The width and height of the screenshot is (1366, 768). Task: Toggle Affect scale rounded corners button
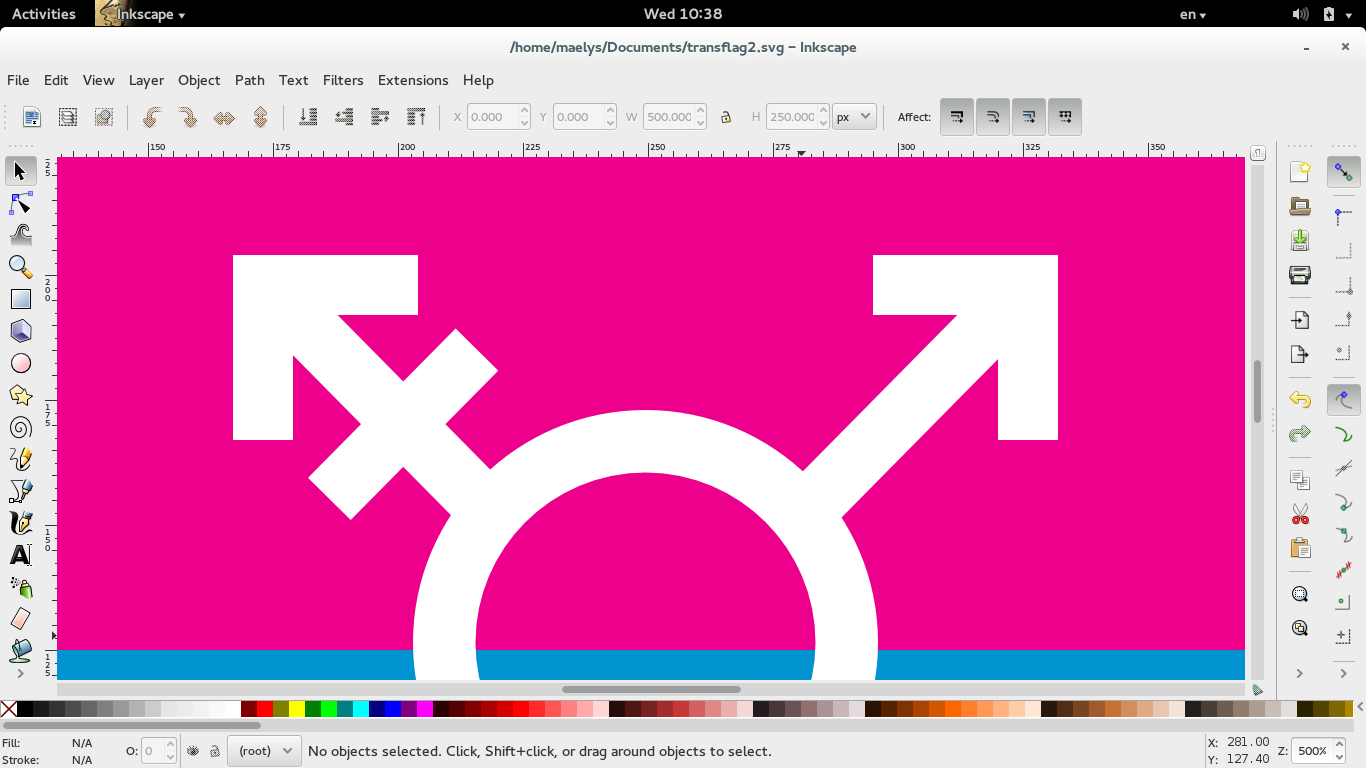993,117
